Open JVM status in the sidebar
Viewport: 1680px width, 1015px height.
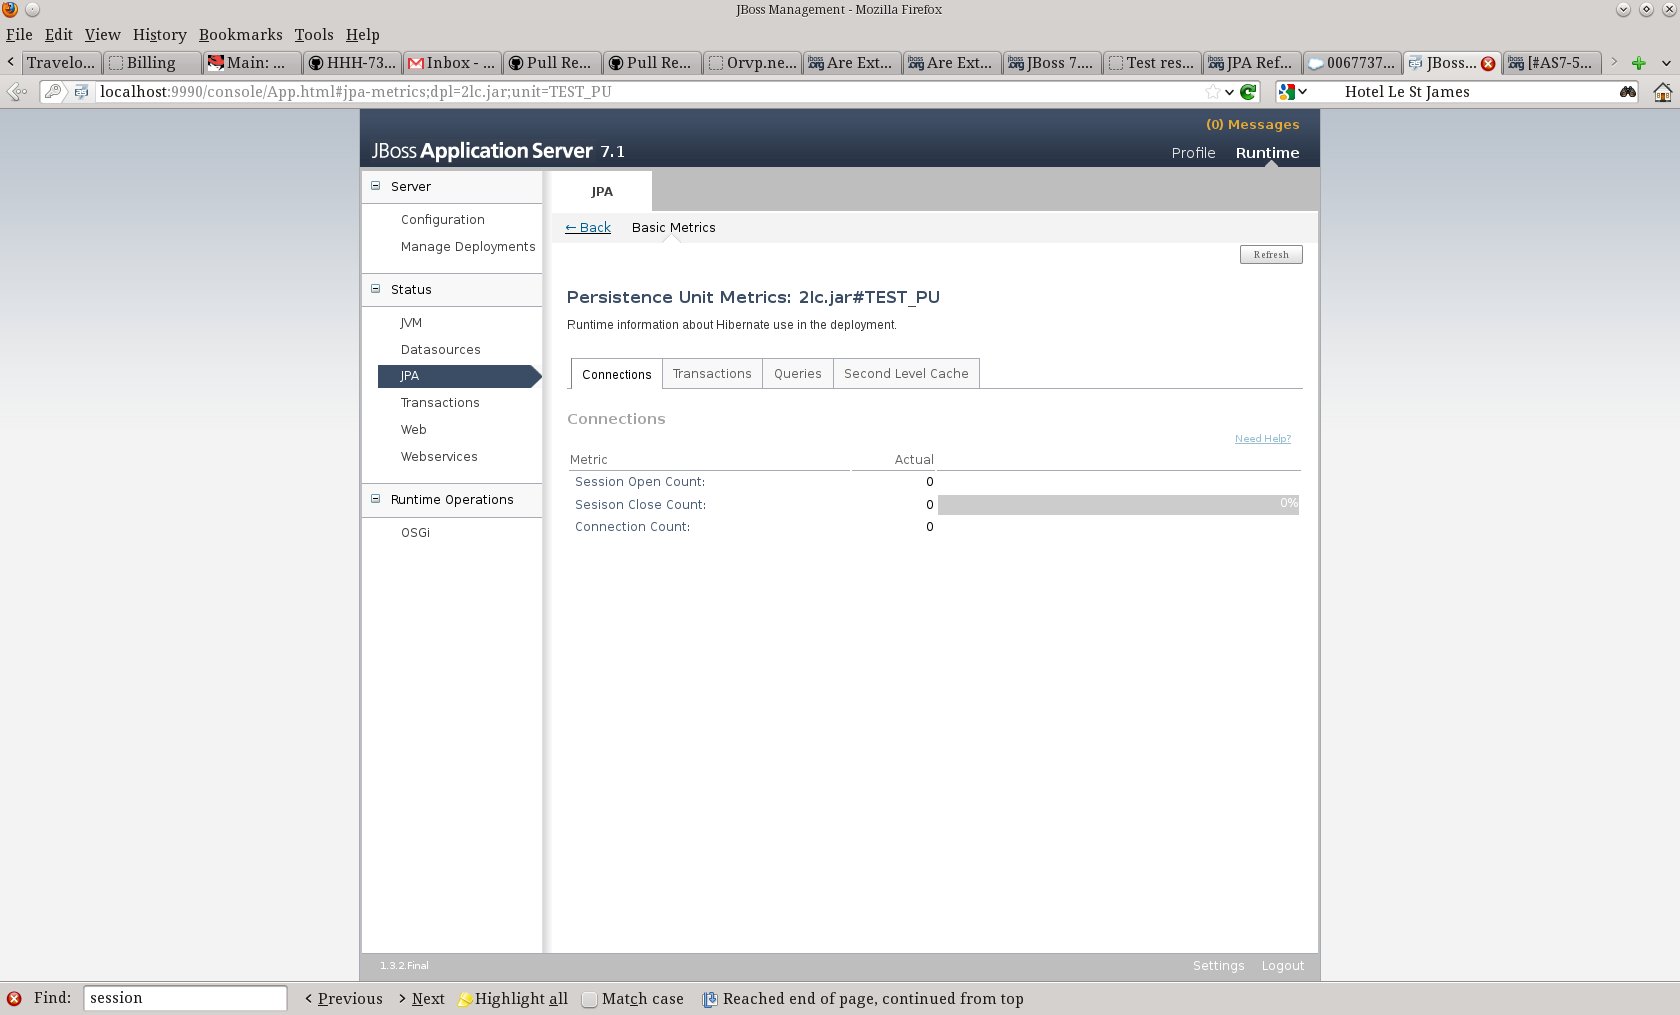pos(411,323)
